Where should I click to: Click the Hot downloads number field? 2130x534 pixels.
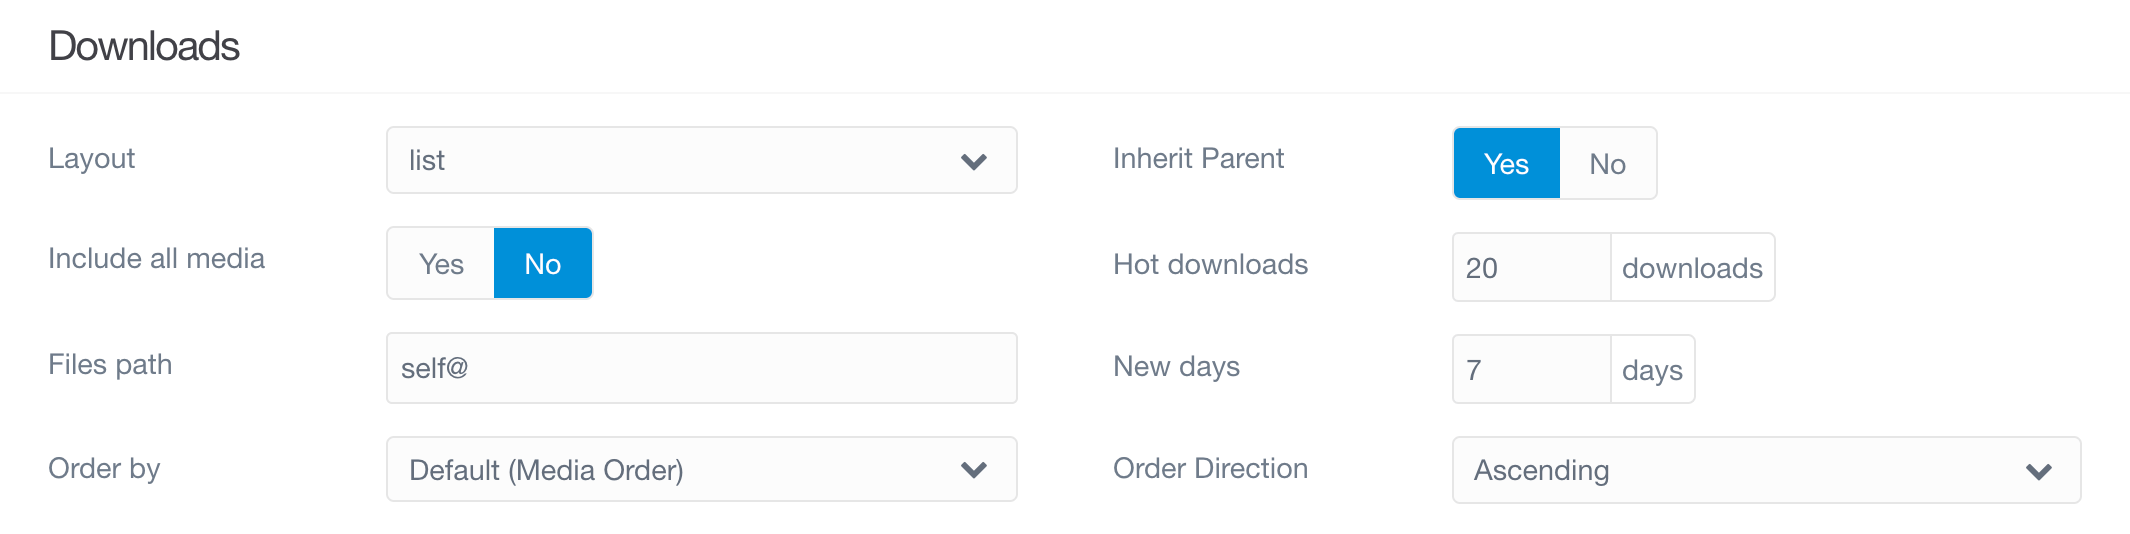1531,267
